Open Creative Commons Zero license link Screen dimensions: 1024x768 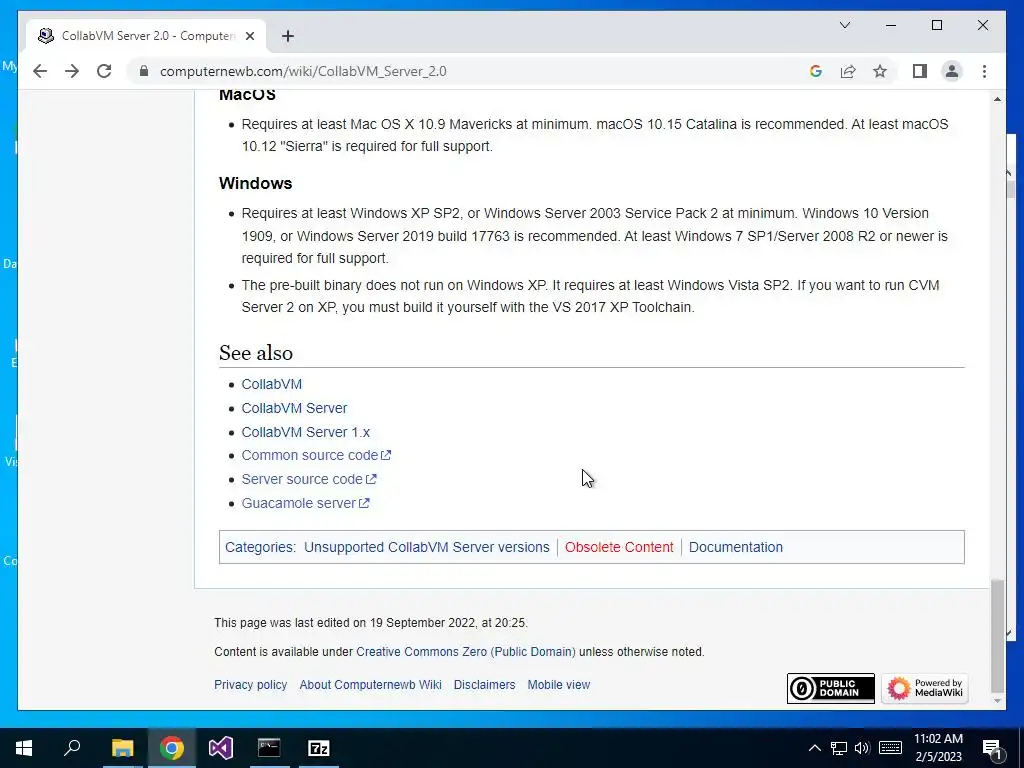[x=466, y=652]
